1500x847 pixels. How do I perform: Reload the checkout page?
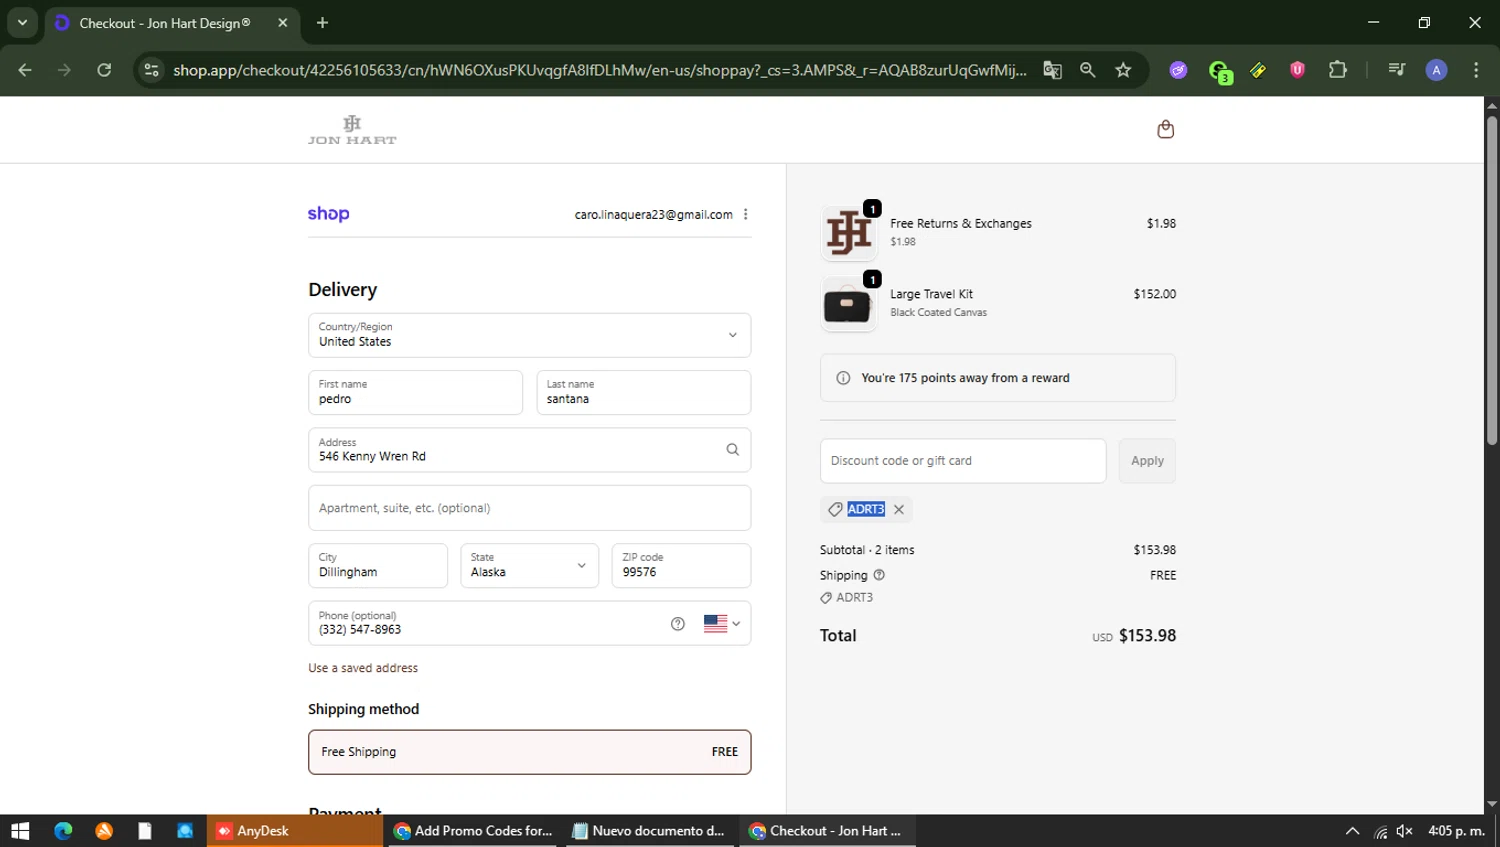tap(104, 70)
